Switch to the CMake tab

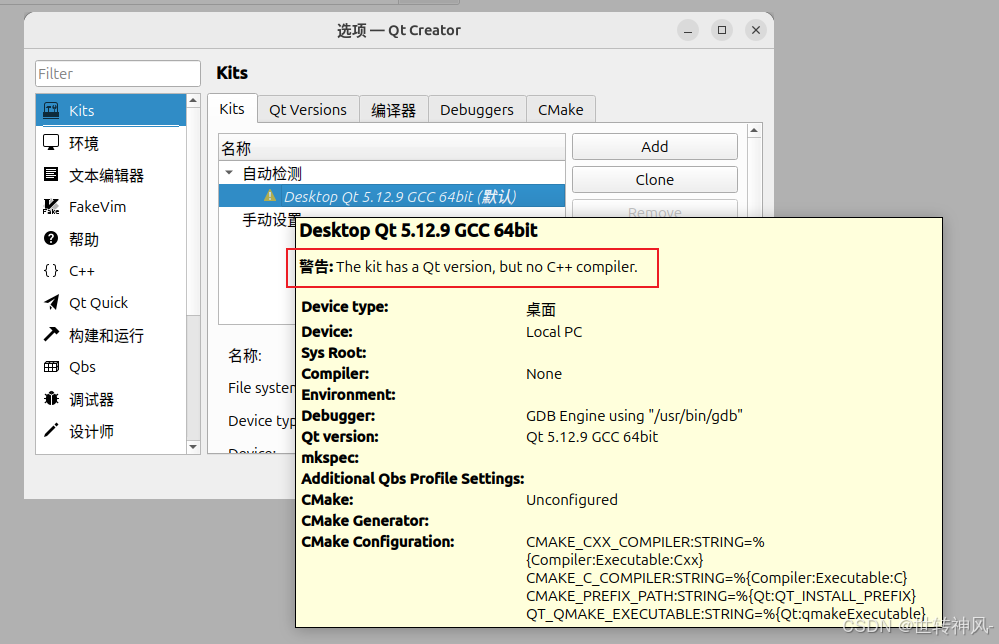click(561, 110)
